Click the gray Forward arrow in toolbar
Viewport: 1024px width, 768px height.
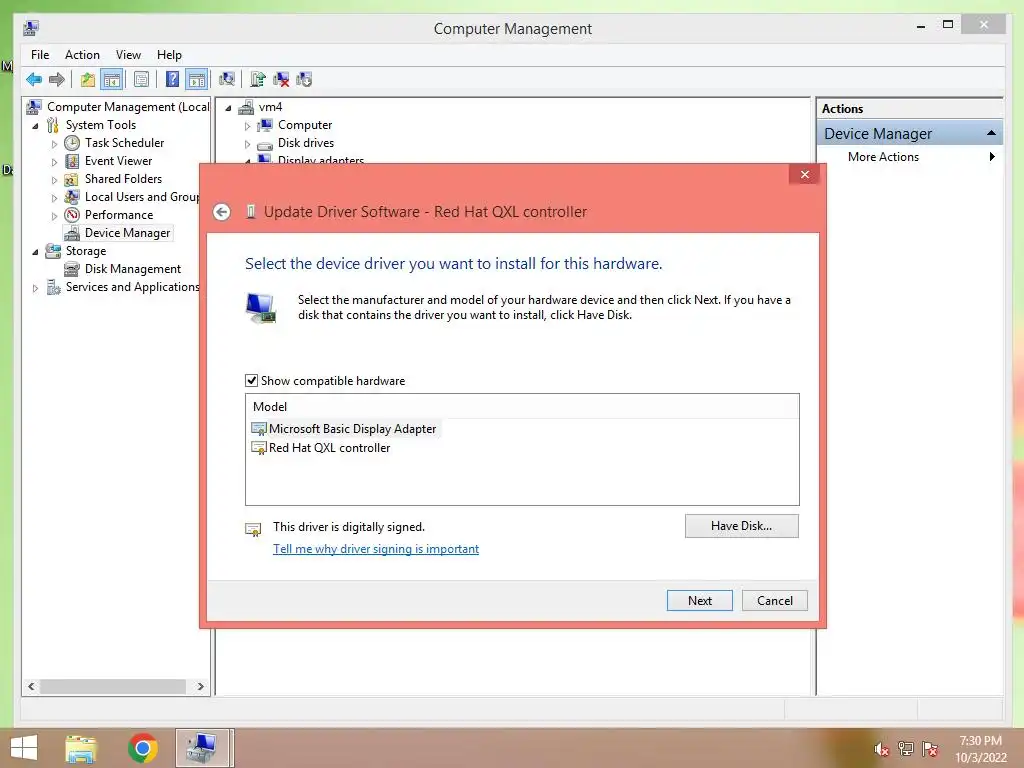(x=57, y=80)
